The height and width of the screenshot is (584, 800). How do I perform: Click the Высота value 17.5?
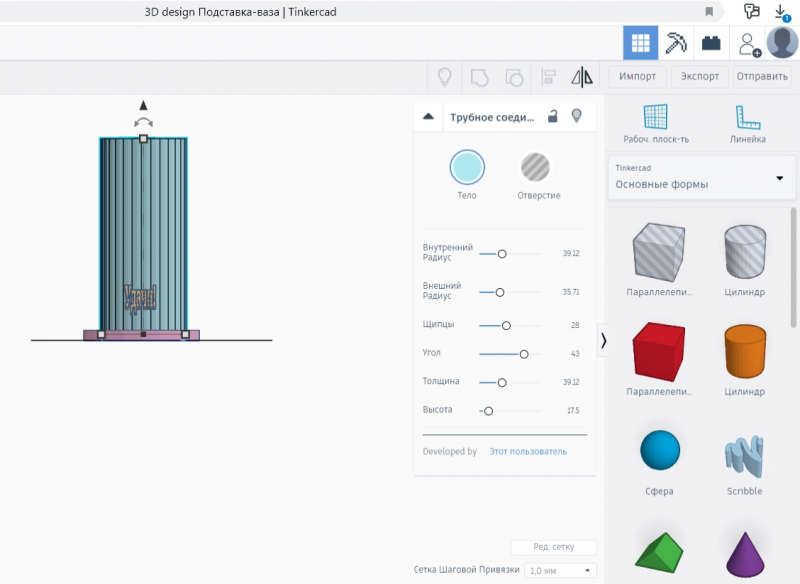point(573,411)
